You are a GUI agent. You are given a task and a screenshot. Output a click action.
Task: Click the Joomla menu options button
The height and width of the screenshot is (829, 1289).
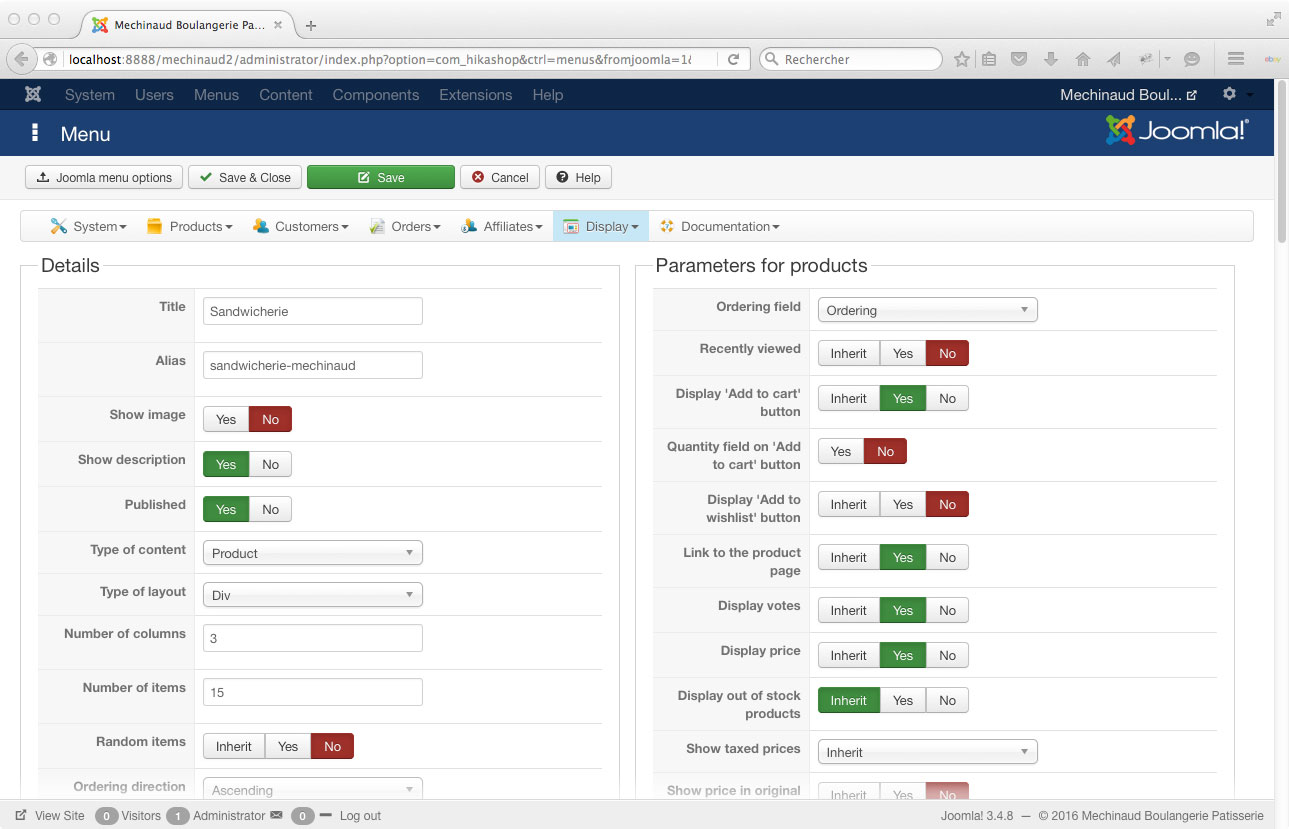(104, 177)
